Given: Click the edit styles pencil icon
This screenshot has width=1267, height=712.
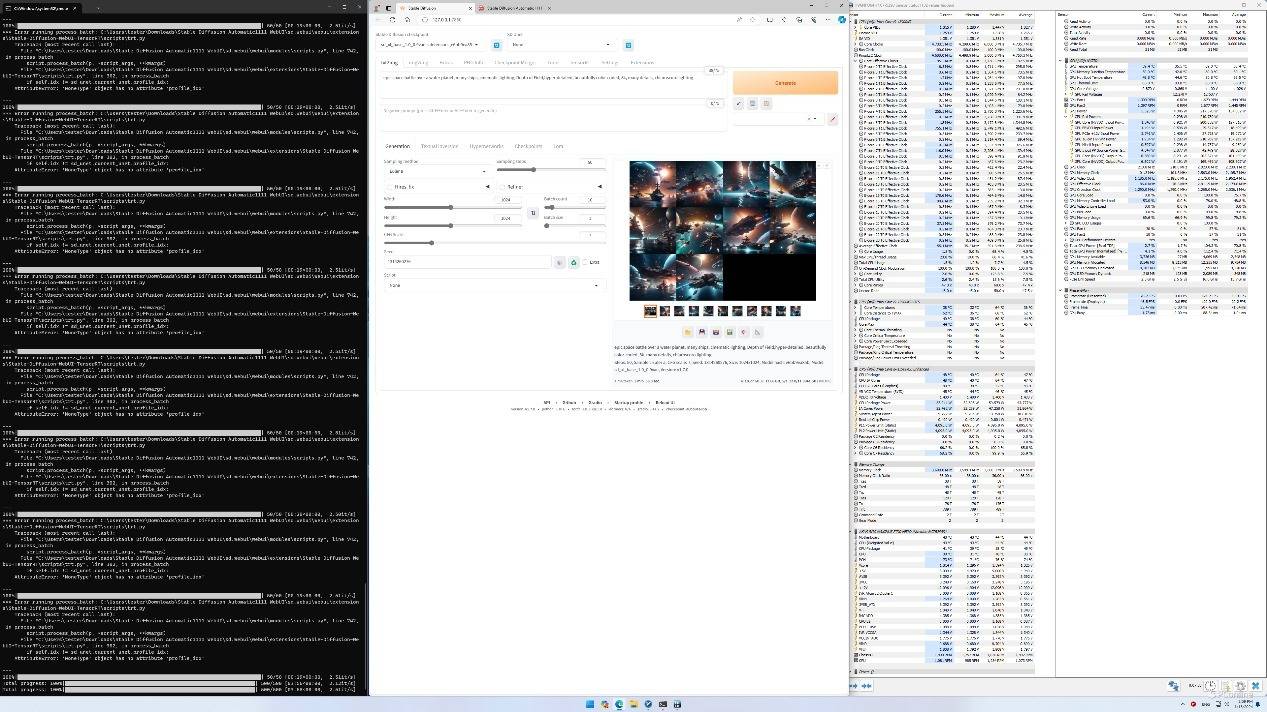Looking at the screenshot, I should click(832, 119).
